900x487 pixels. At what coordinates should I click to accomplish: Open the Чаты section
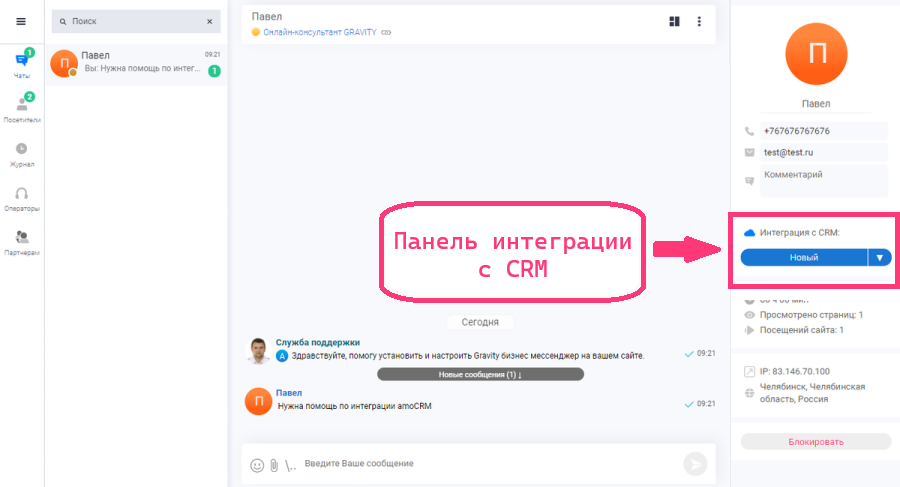21,64
